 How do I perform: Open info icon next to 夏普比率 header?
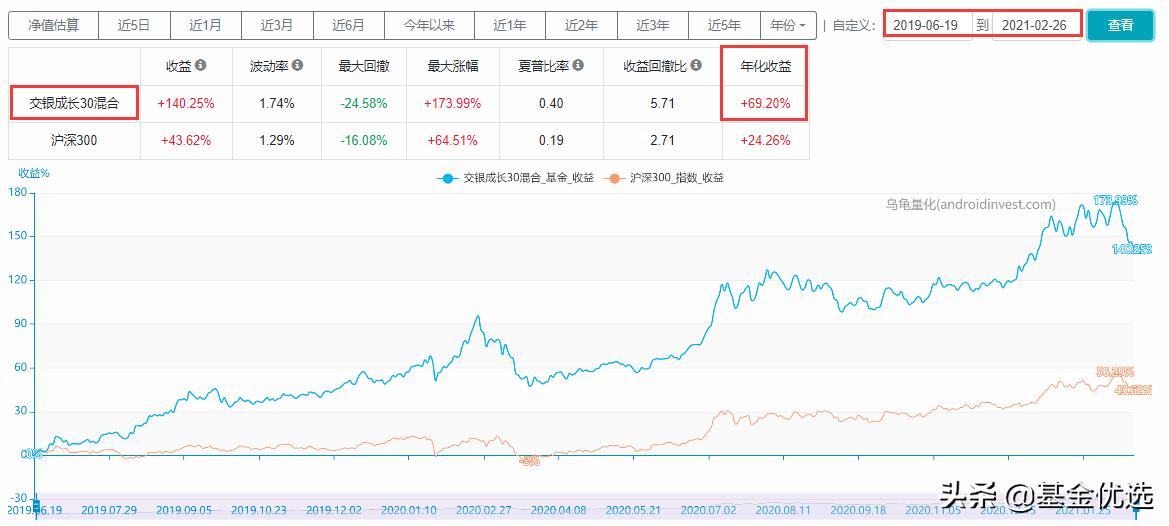pos(578,66)
